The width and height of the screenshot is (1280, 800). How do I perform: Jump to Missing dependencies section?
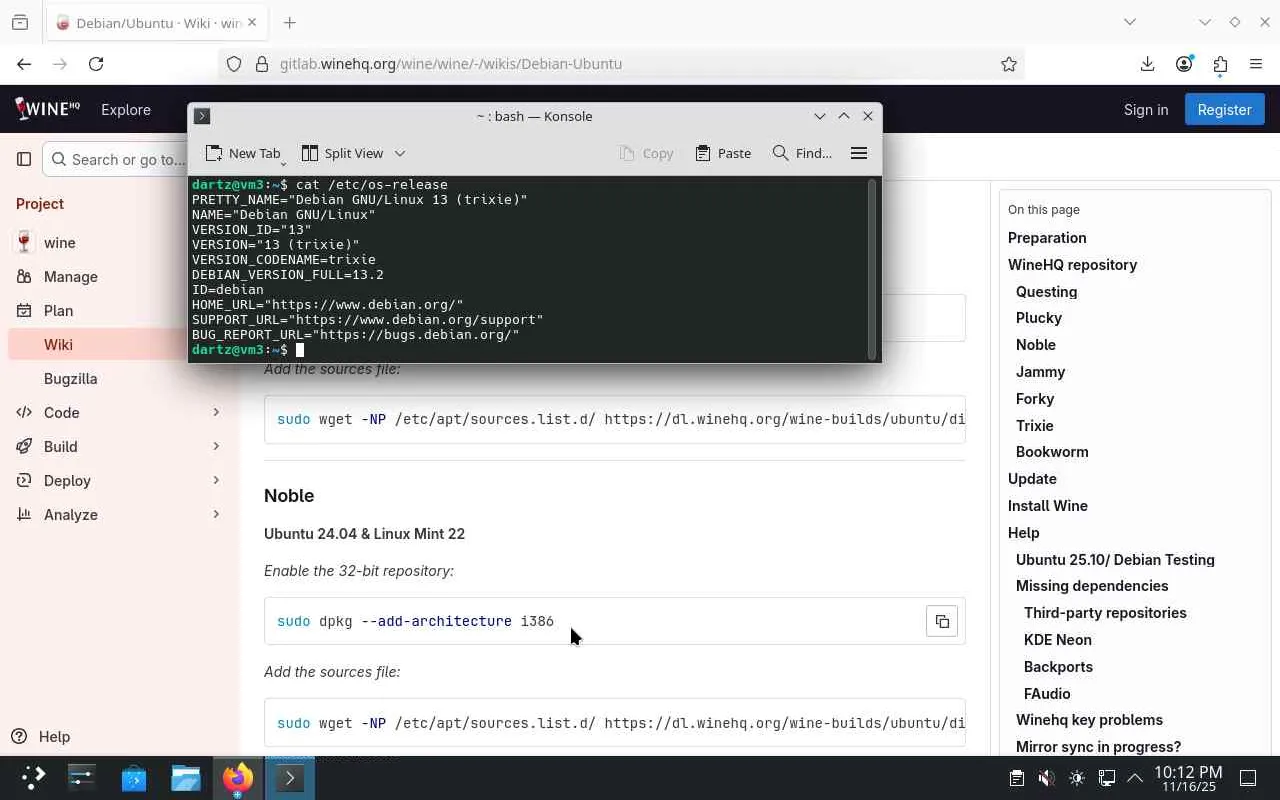(1092, 586)
